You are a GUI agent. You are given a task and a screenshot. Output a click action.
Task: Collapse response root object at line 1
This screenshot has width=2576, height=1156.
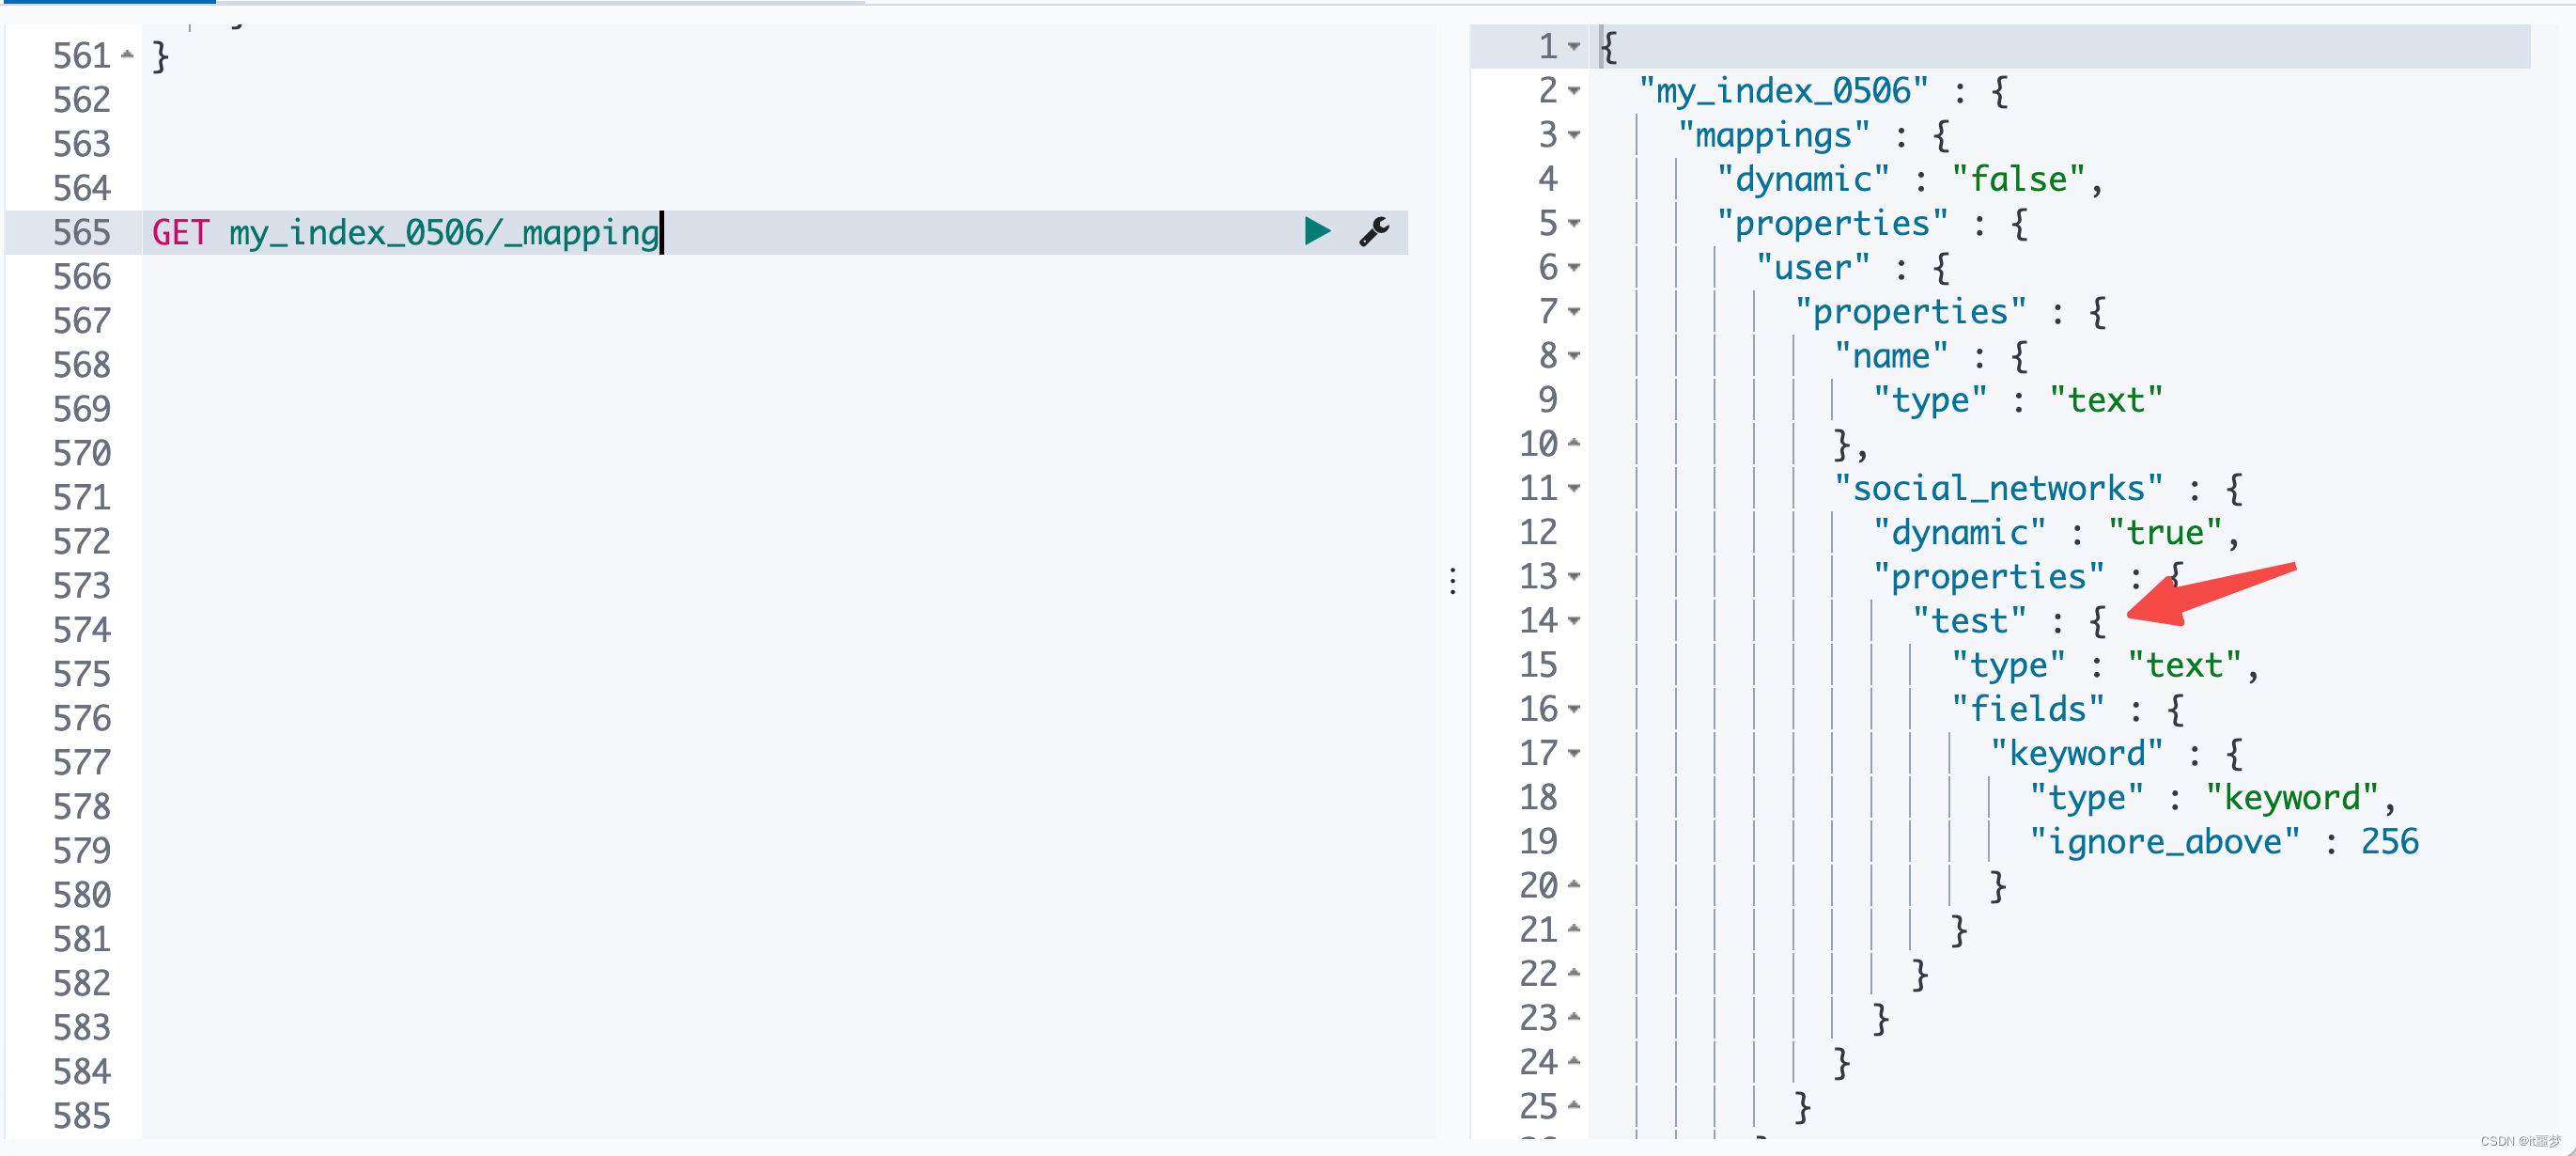tap(1574, 46)
